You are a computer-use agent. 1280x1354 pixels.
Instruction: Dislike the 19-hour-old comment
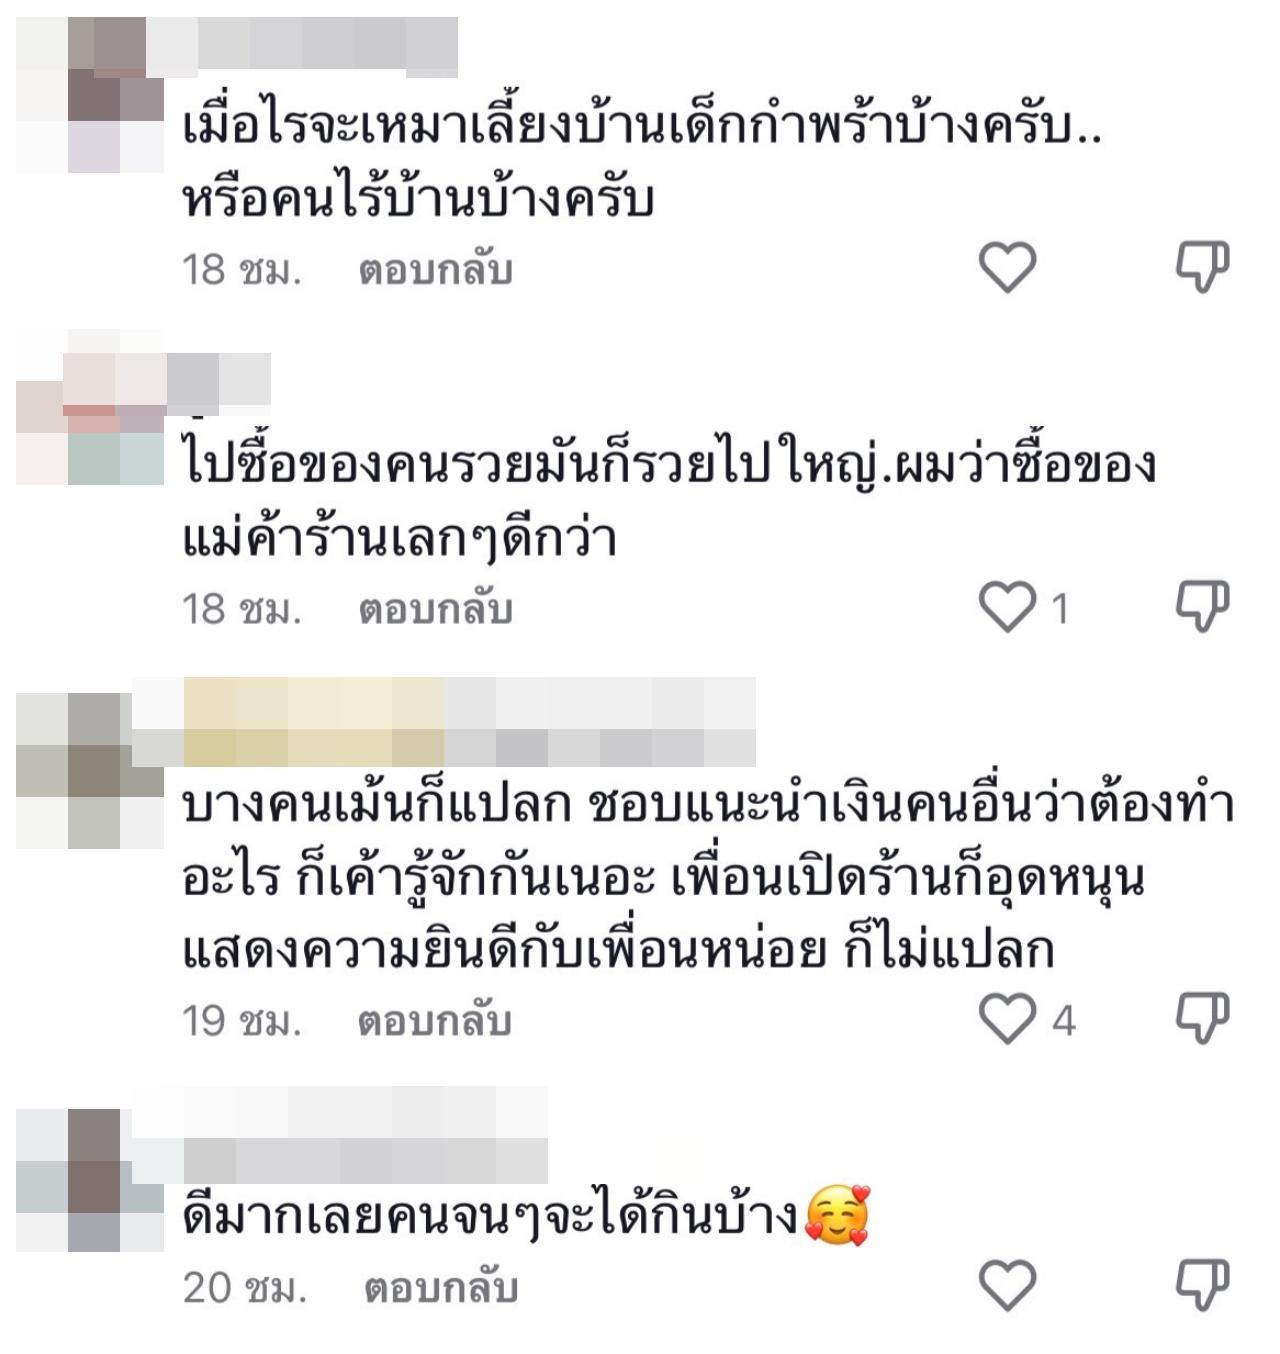coord(1202,1019)
